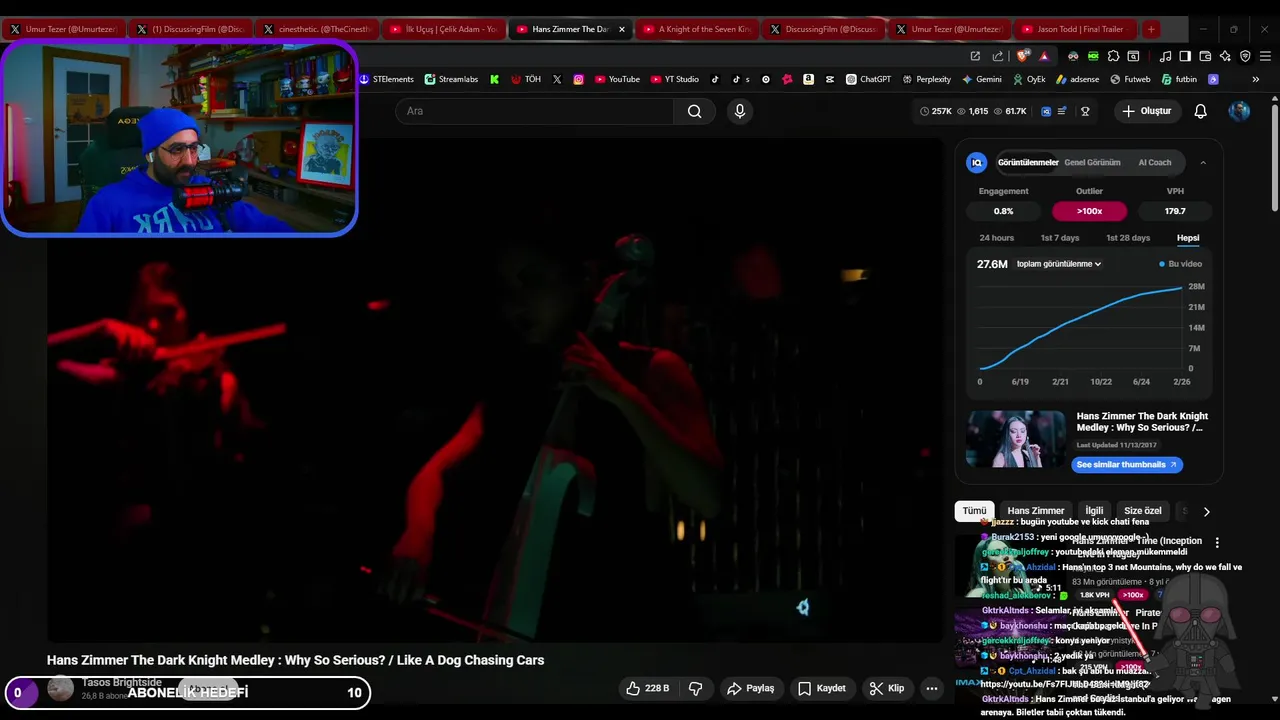Select the İlgili filter chip
This screenshot has width=1280, height=720.
tap(1094, 511)
